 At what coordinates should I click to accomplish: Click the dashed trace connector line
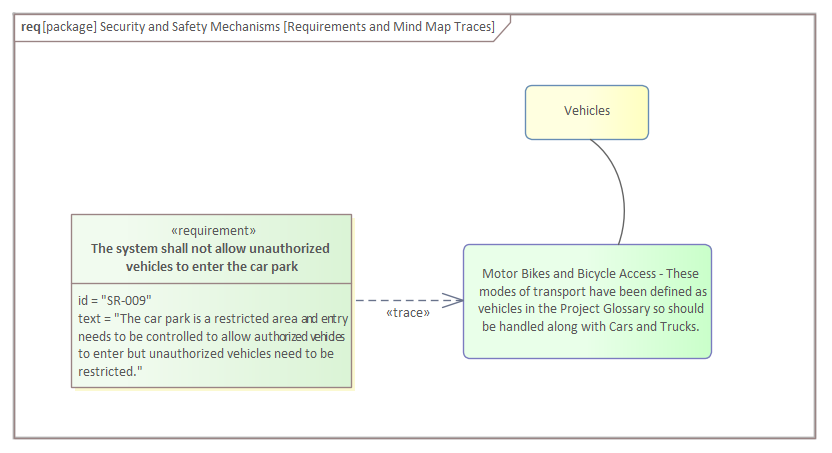click(400, 299)
